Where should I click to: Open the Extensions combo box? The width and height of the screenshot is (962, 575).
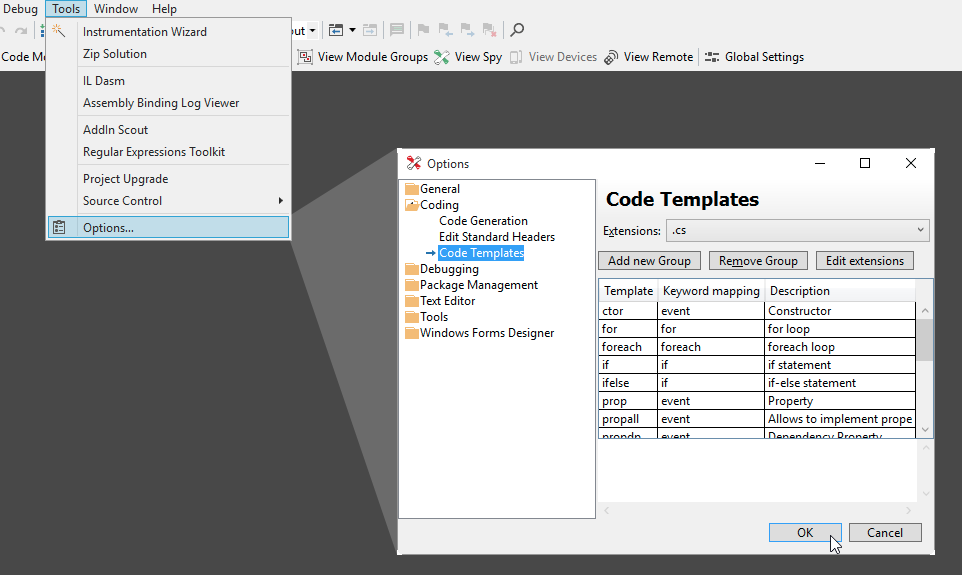(x=798, y=230)
